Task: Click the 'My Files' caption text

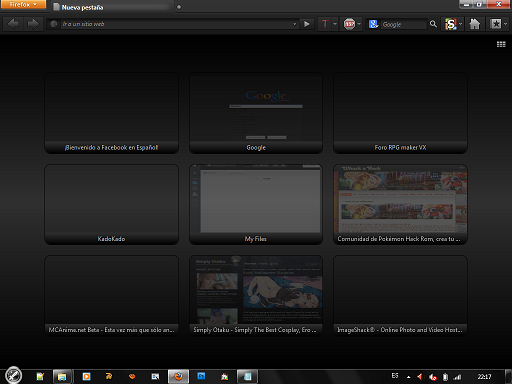Action: 256,239
